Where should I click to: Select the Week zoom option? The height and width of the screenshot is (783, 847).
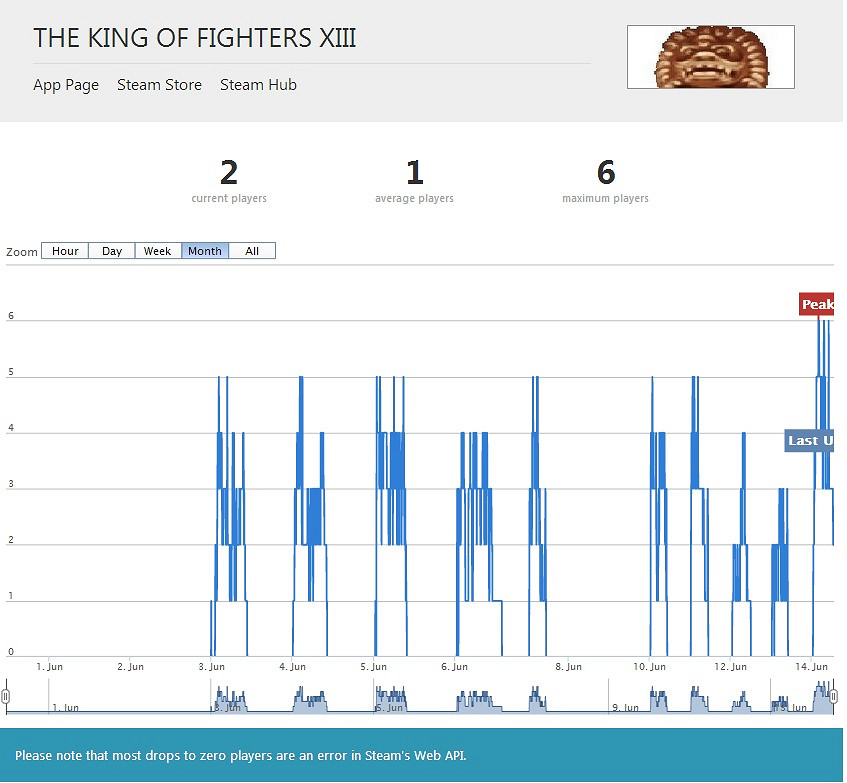(157, 251)
